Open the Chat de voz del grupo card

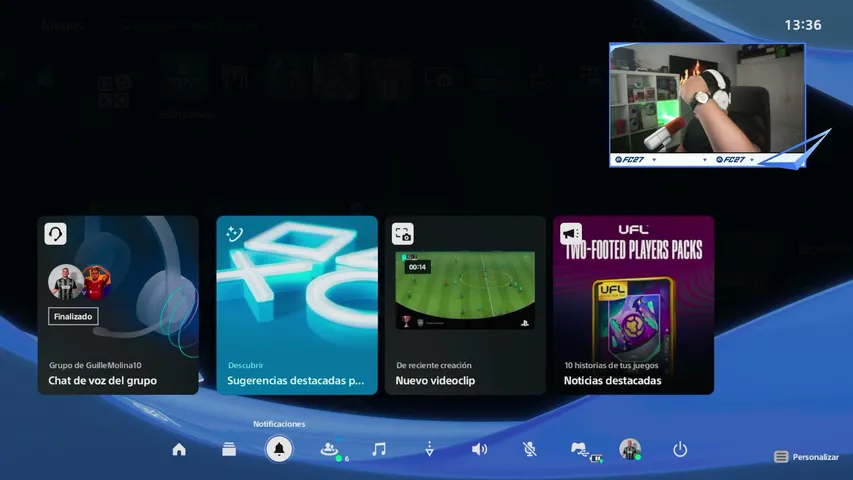click(x=118, y=305)
